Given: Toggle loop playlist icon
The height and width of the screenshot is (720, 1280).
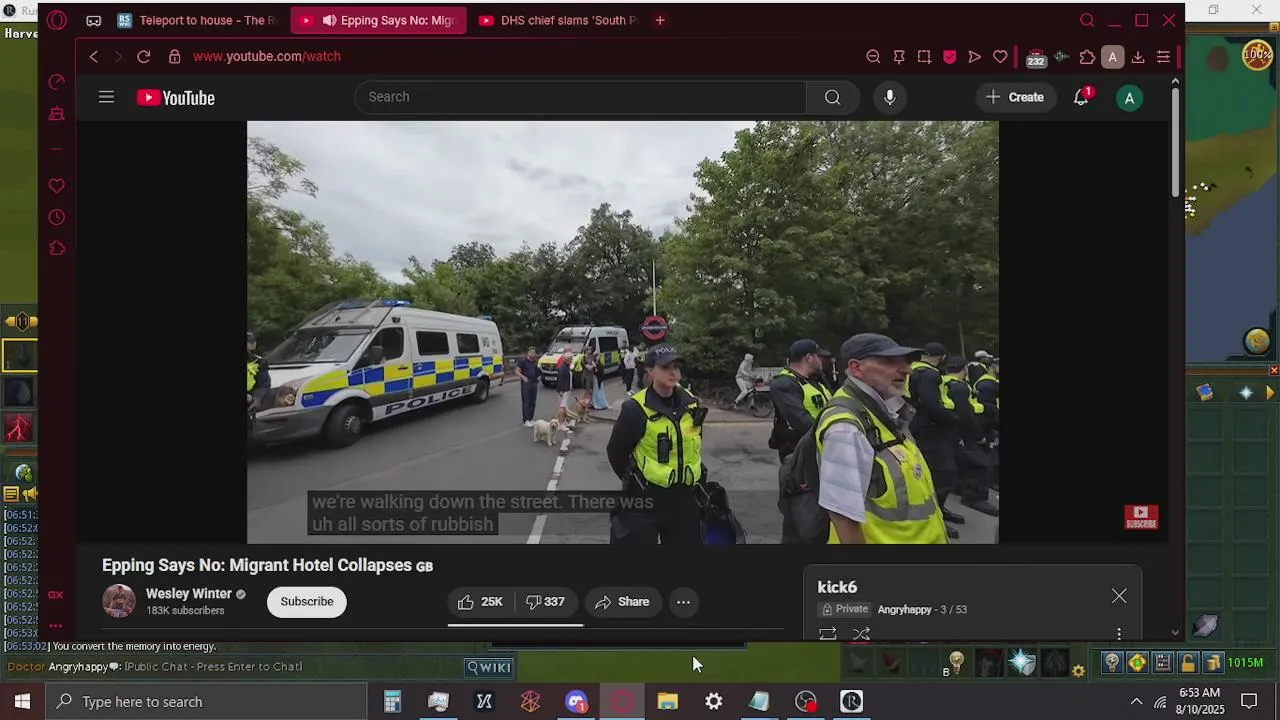Looking at the screenshot, I should point(828,633).
